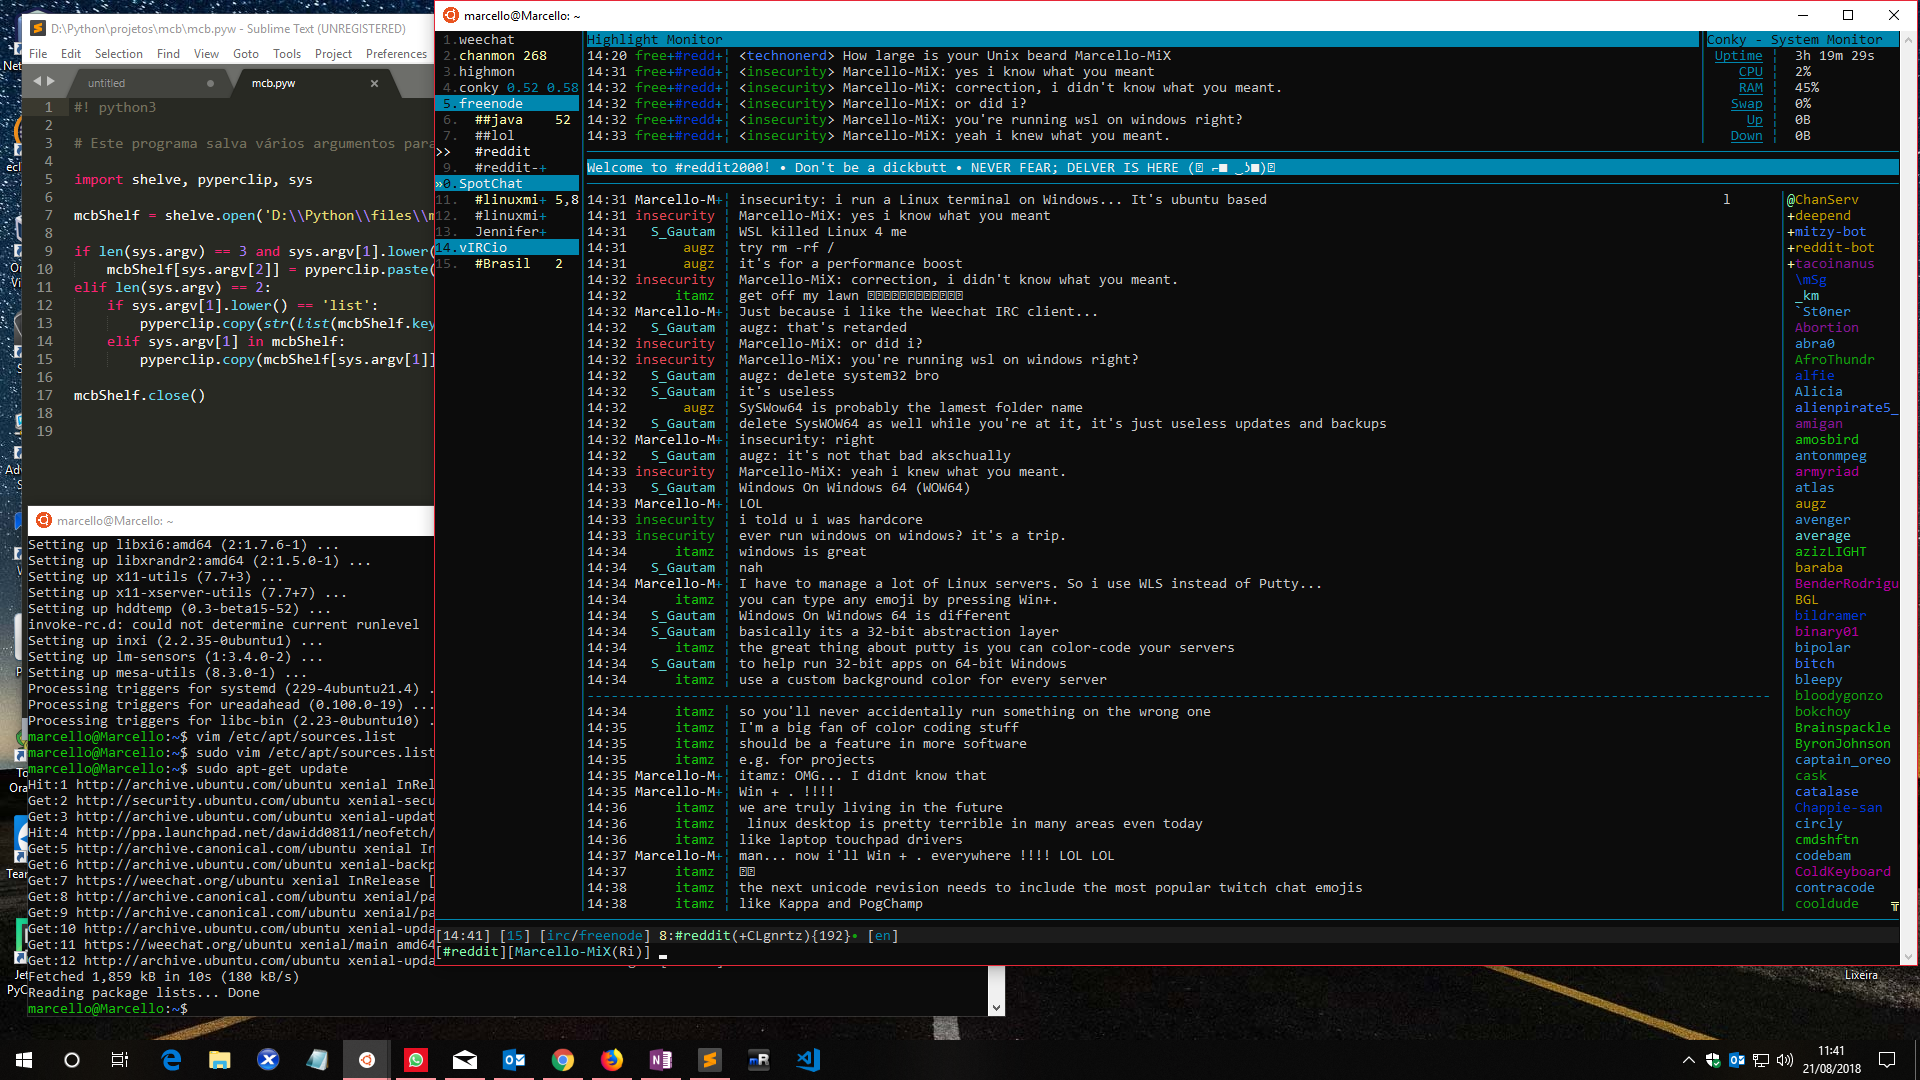Close the mcb.pyw tab
Image resolution: width=1920 pixels, height=1080 pixels.
[x=374, y=83]
